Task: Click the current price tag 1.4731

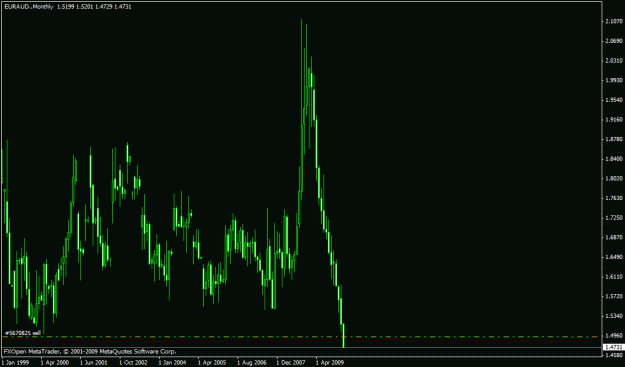Action: tap(614, 347)
